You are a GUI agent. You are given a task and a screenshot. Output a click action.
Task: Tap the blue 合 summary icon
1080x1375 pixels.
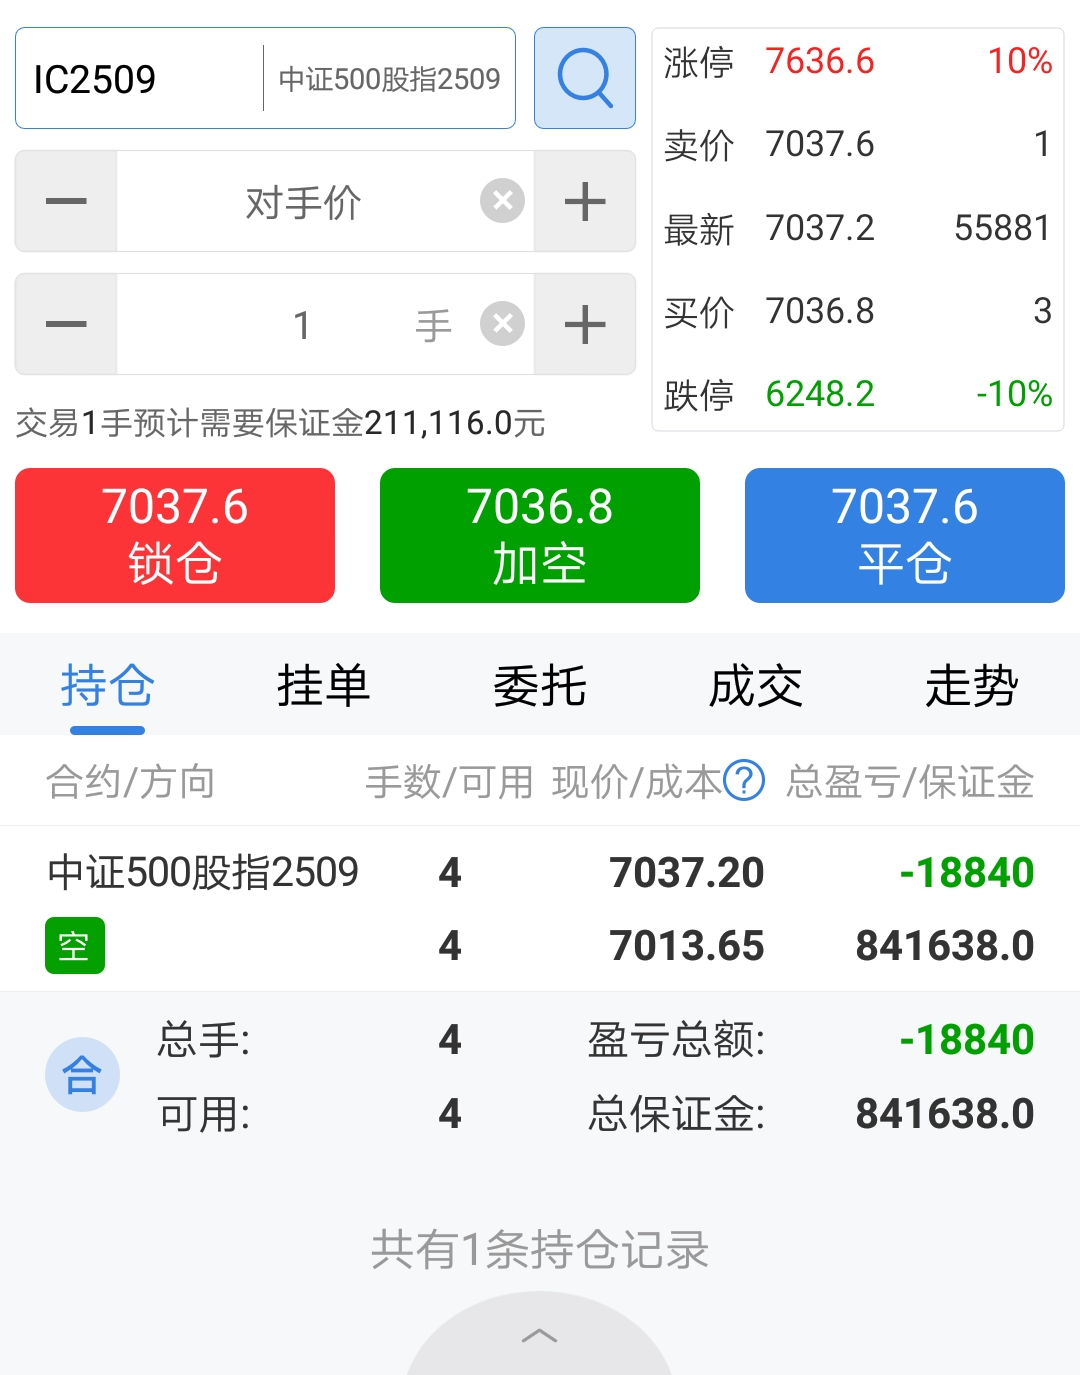coord(82,1075)
